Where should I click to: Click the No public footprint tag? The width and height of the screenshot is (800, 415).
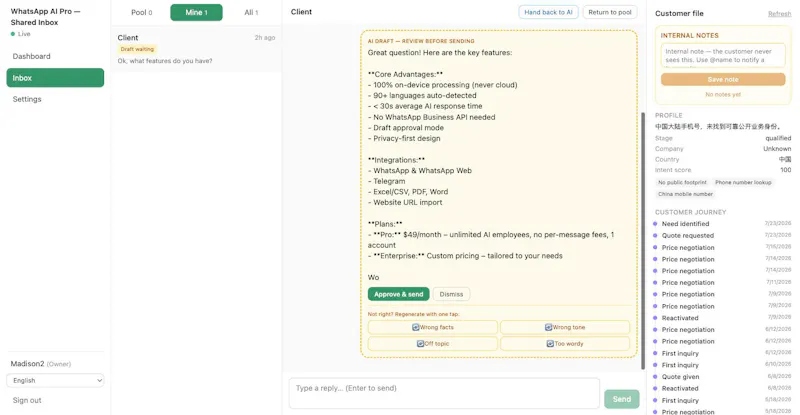click(682, 182)
